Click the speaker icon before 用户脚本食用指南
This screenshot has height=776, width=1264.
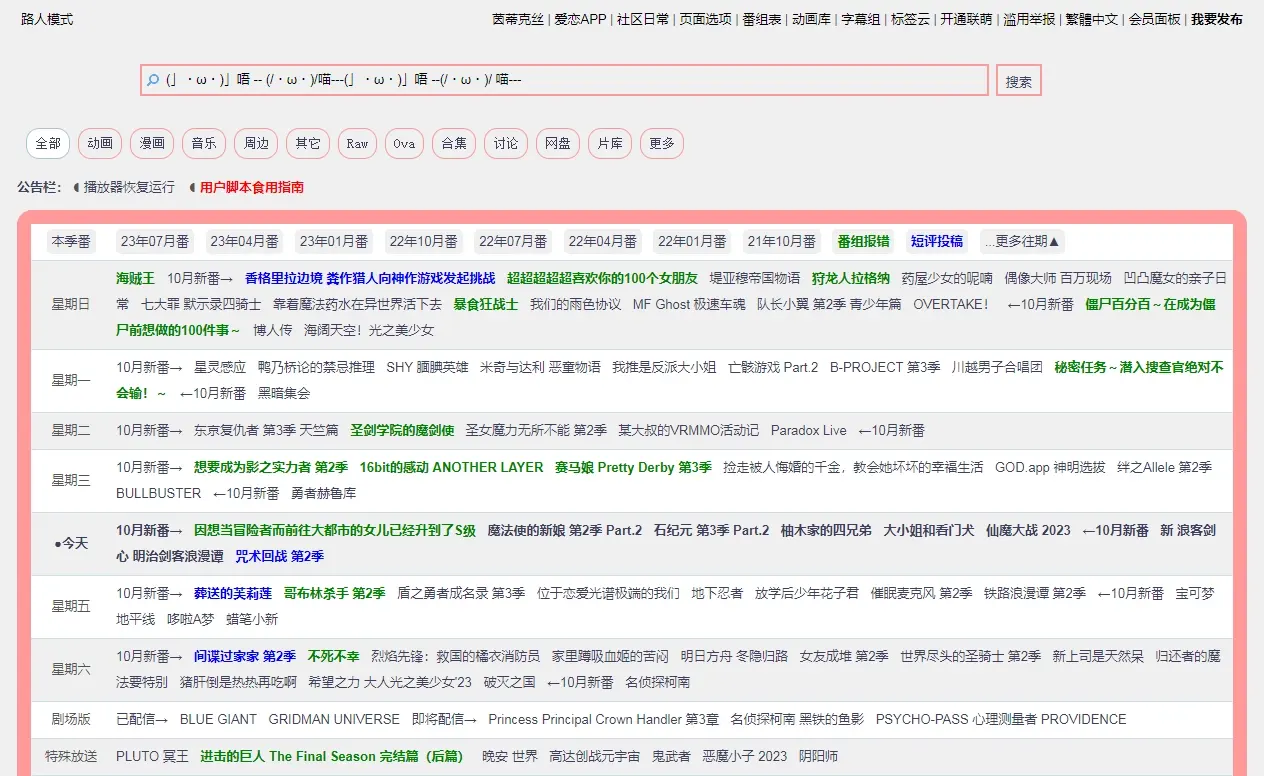(192, 187)
